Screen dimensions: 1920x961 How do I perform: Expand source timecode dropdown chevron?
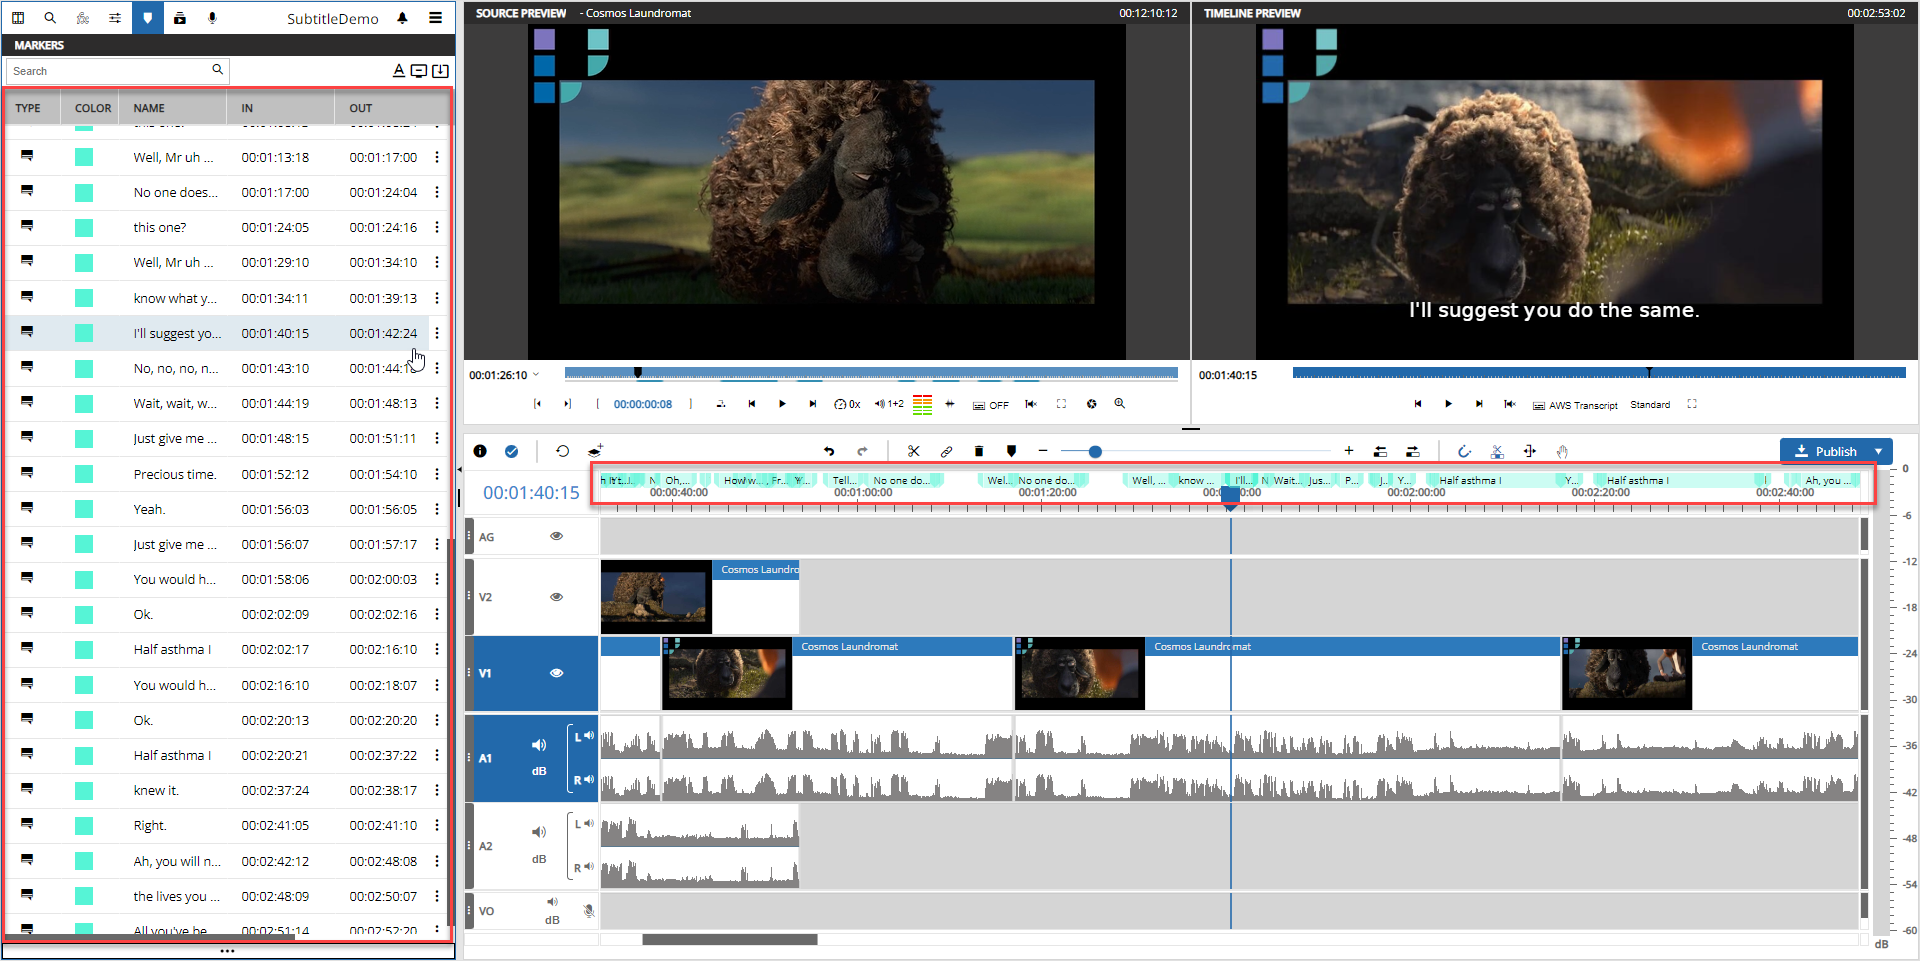(x=536, y=375)
